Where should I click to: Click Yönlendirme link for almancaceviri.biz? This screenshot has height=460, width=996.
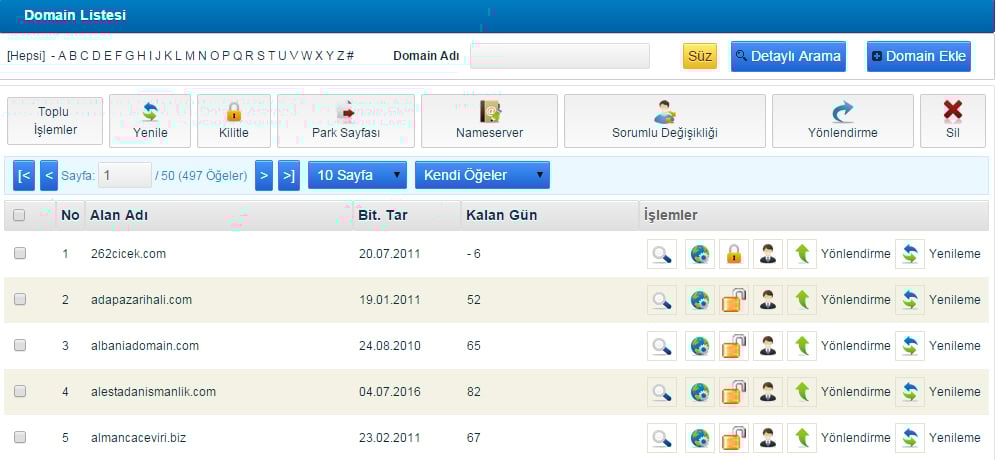856,438
